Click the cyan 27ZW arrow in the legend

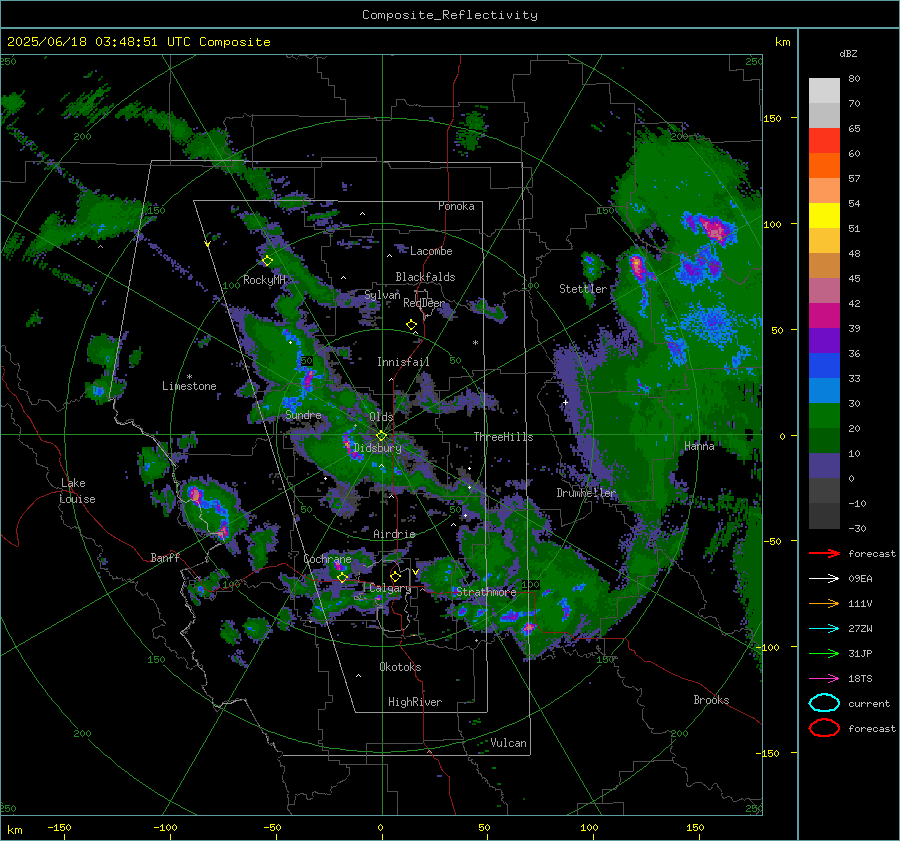[824, 629]
